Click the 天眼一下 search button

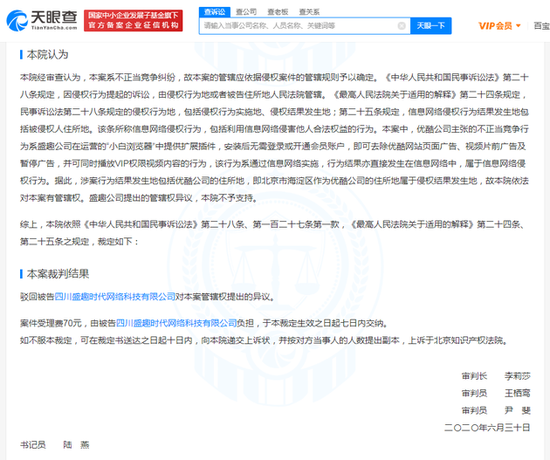pos(431,26)
